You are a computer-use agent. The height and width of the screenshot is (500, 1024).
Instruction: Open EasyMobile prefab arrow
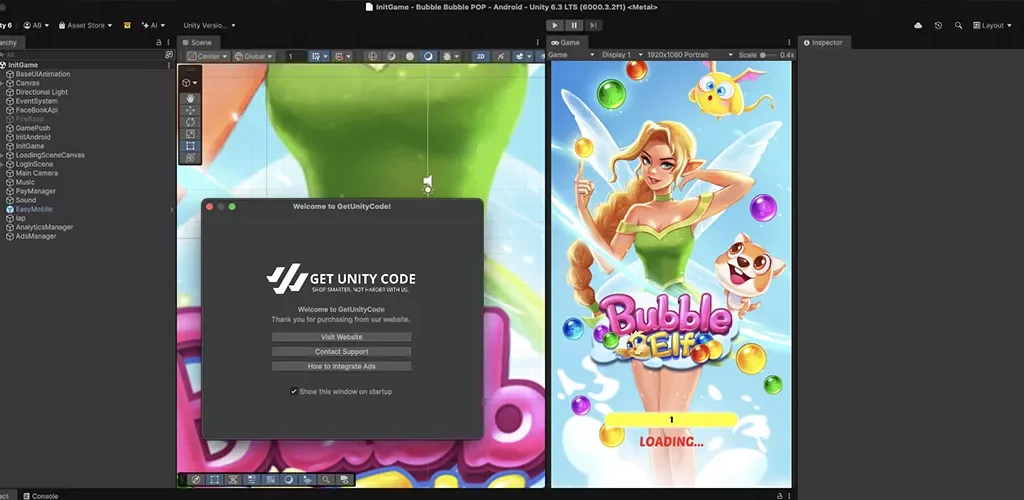172,210
